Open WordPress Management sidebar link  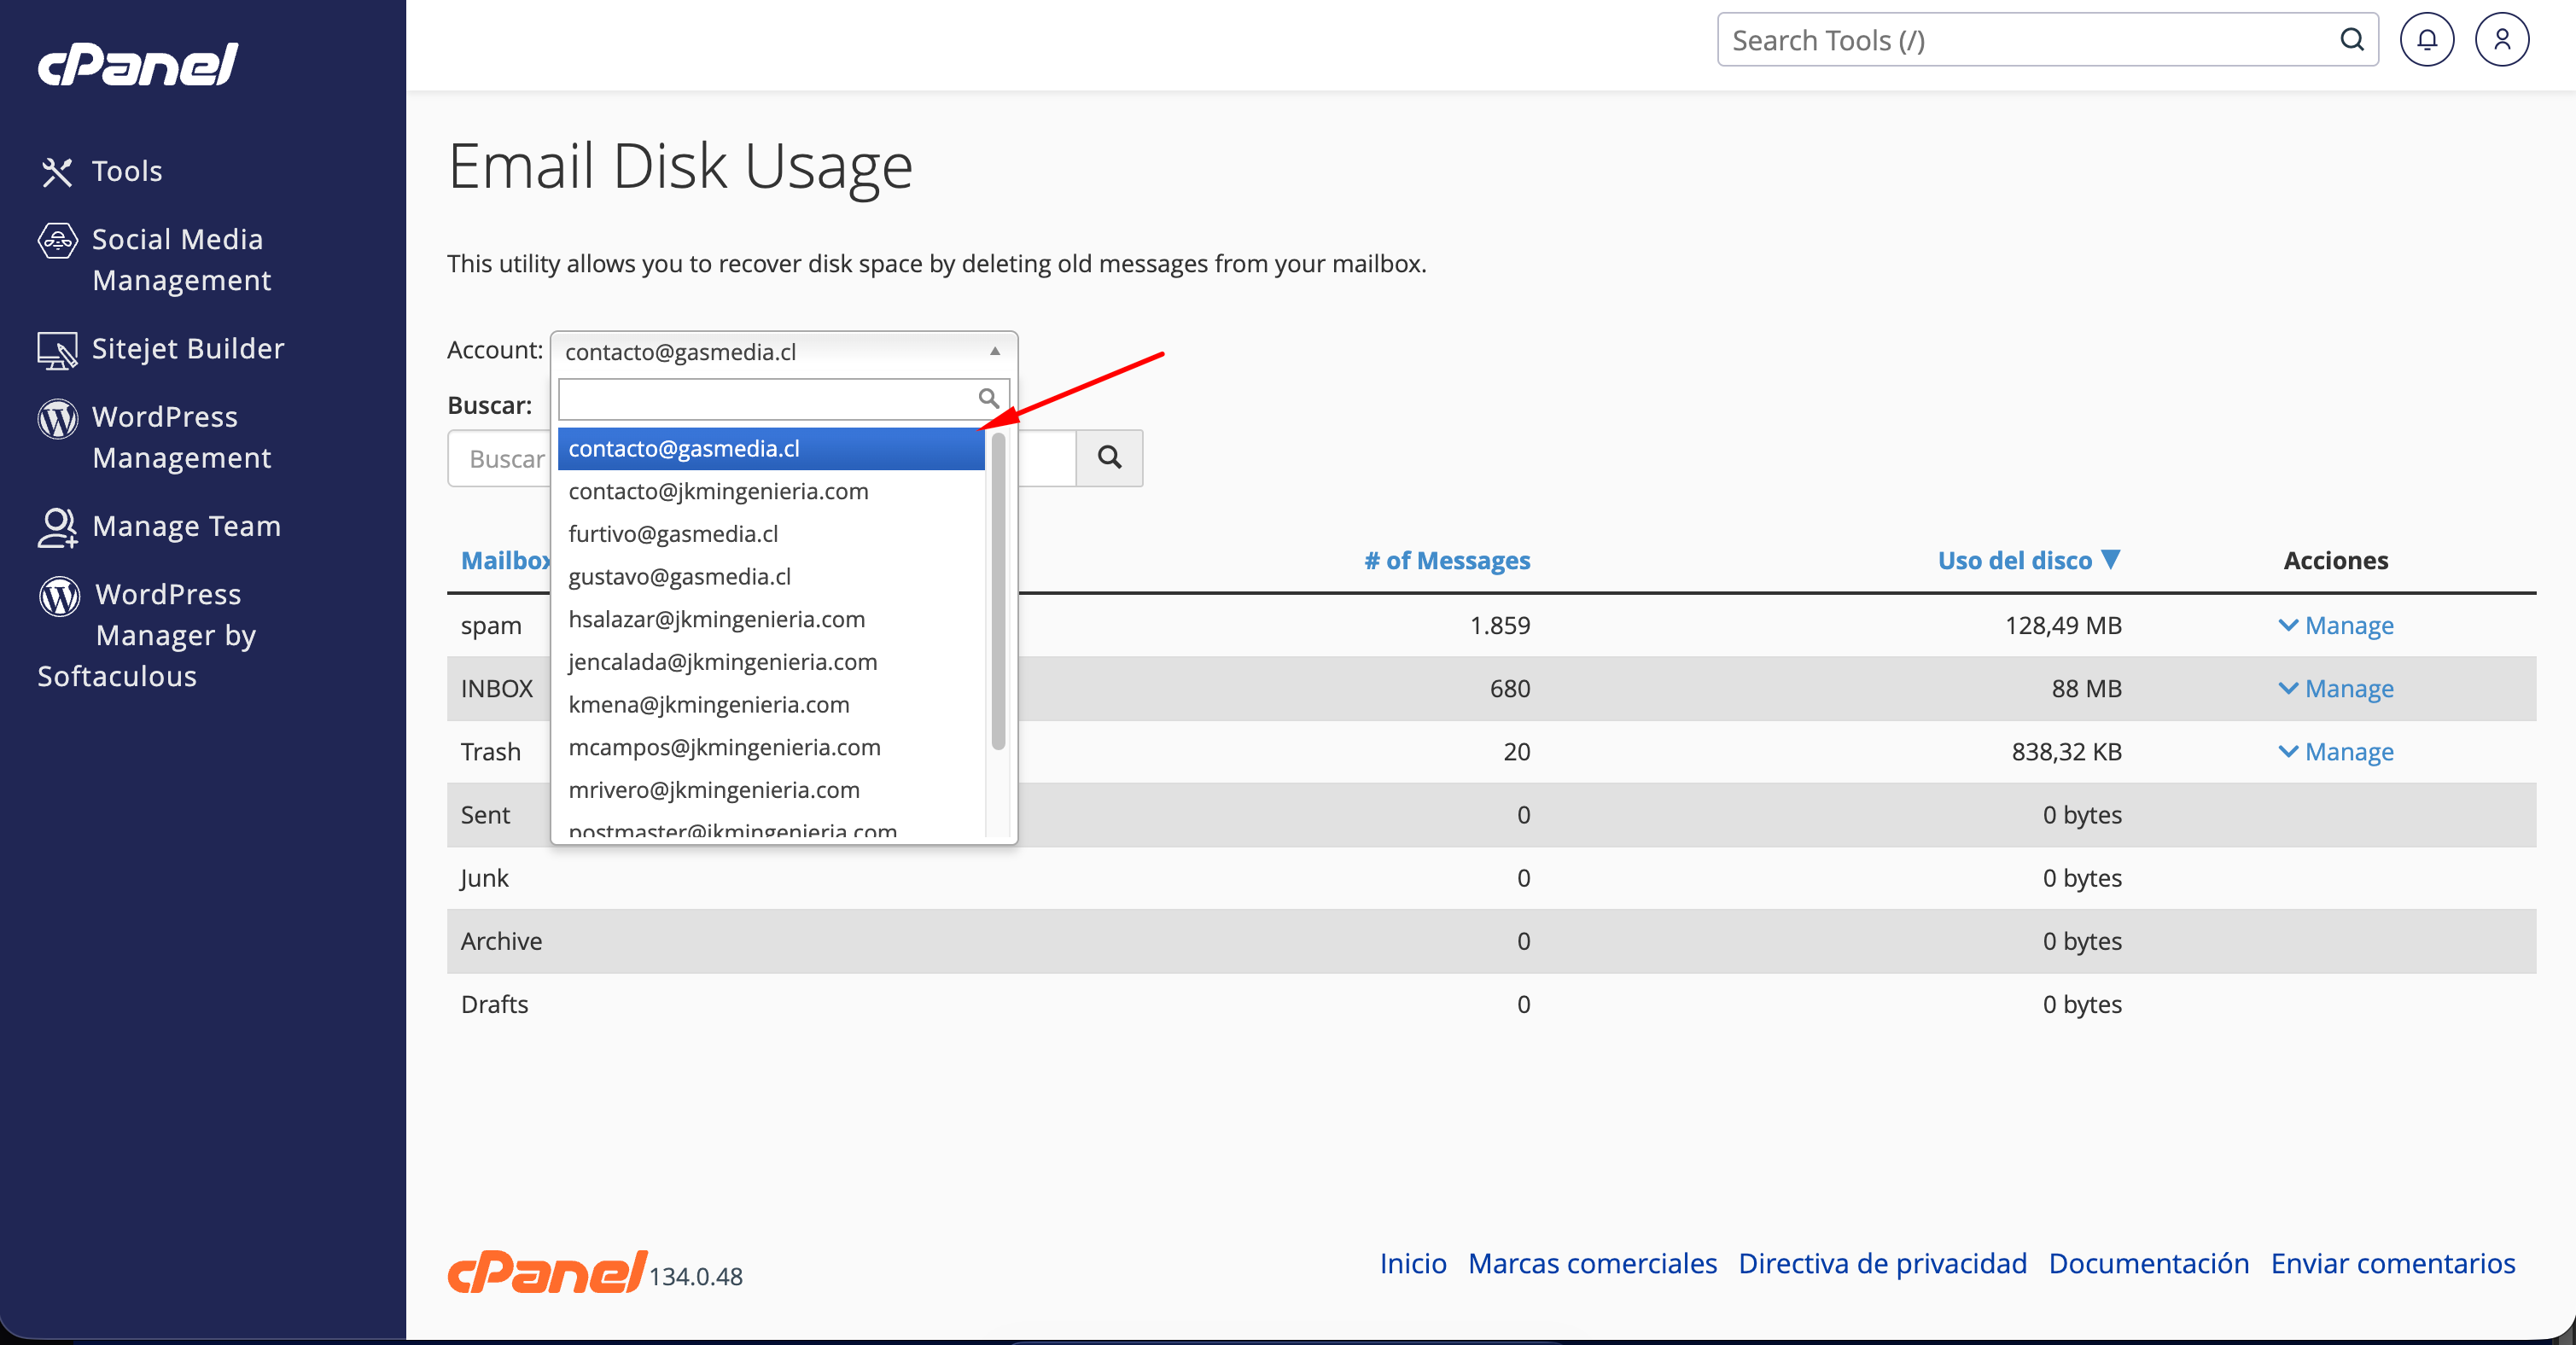pos(181,438)
